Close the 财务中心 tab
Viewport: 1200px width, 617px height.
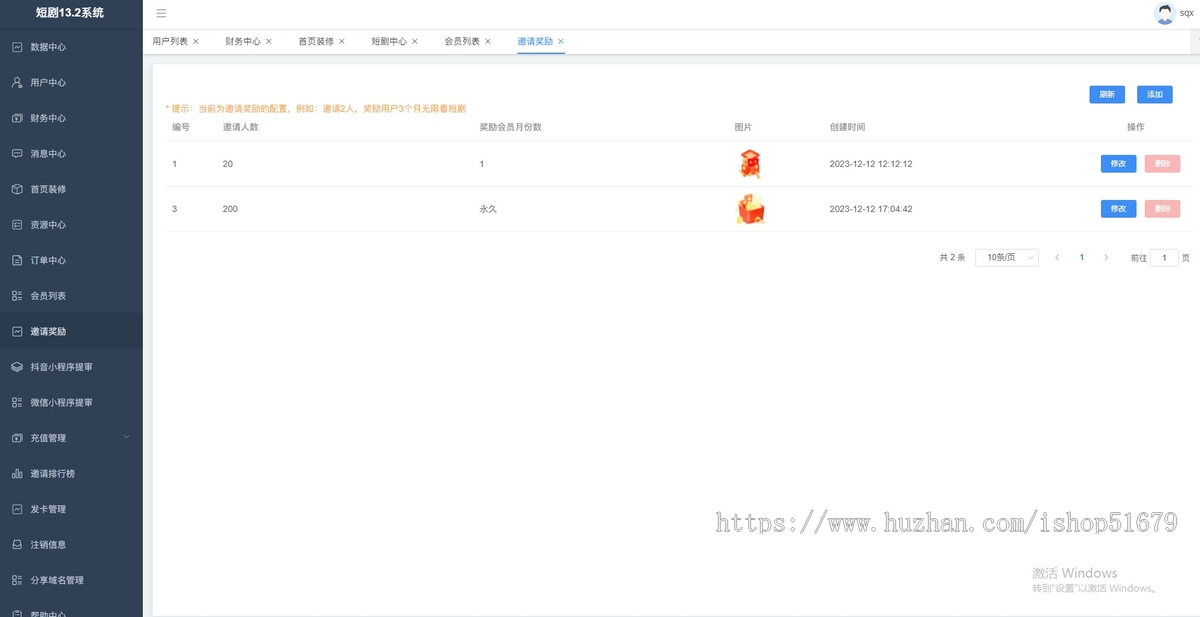[x=269, y=41]
